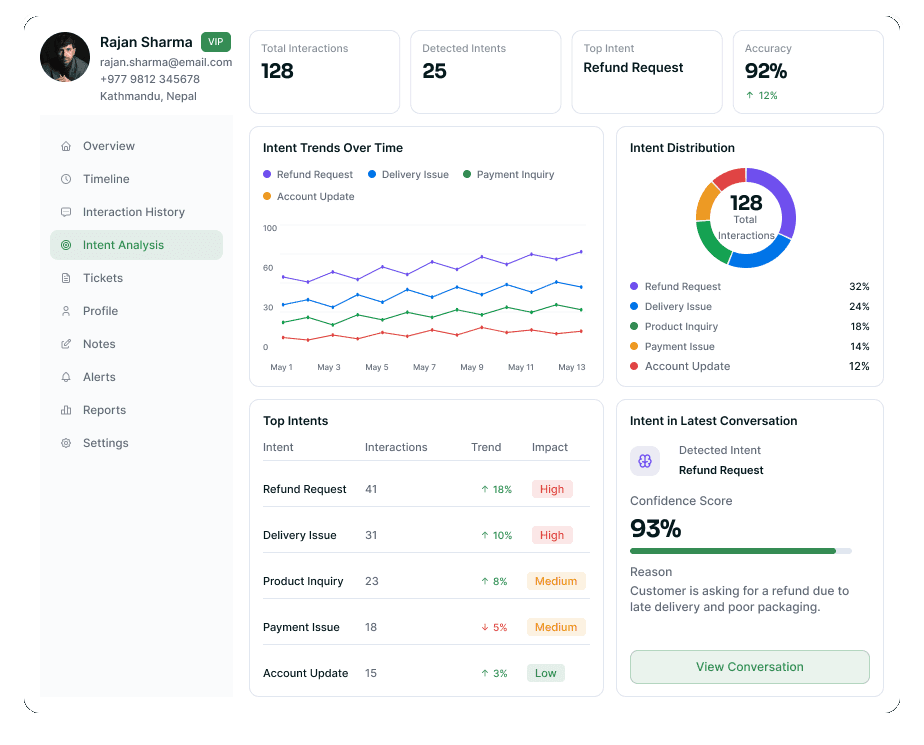Viewport: 924px width, 745px height.
Task: Click High impact badge for Refund Request
Action: (552, 489)
